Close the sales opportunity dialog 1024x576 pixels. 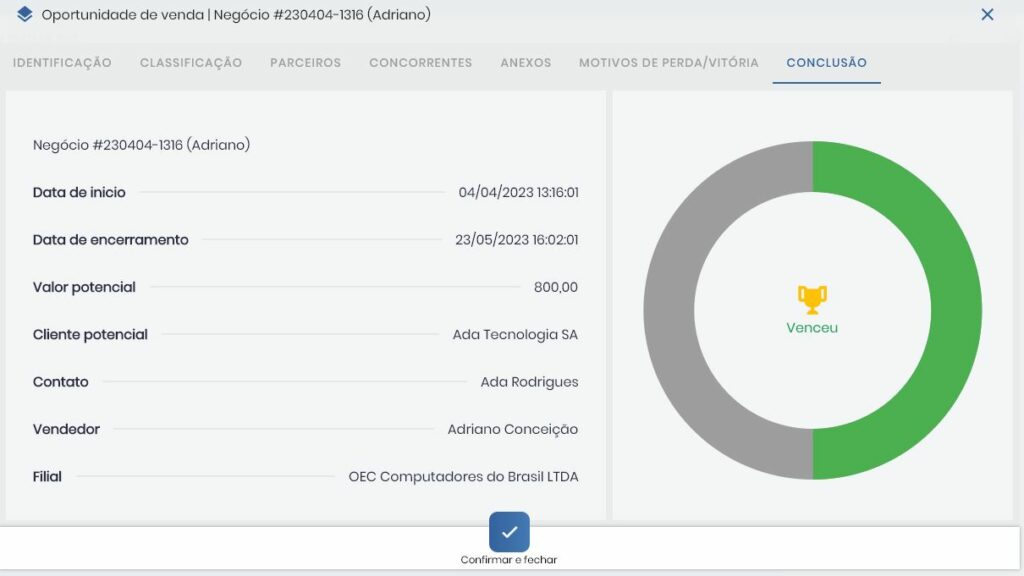point(987,15)
